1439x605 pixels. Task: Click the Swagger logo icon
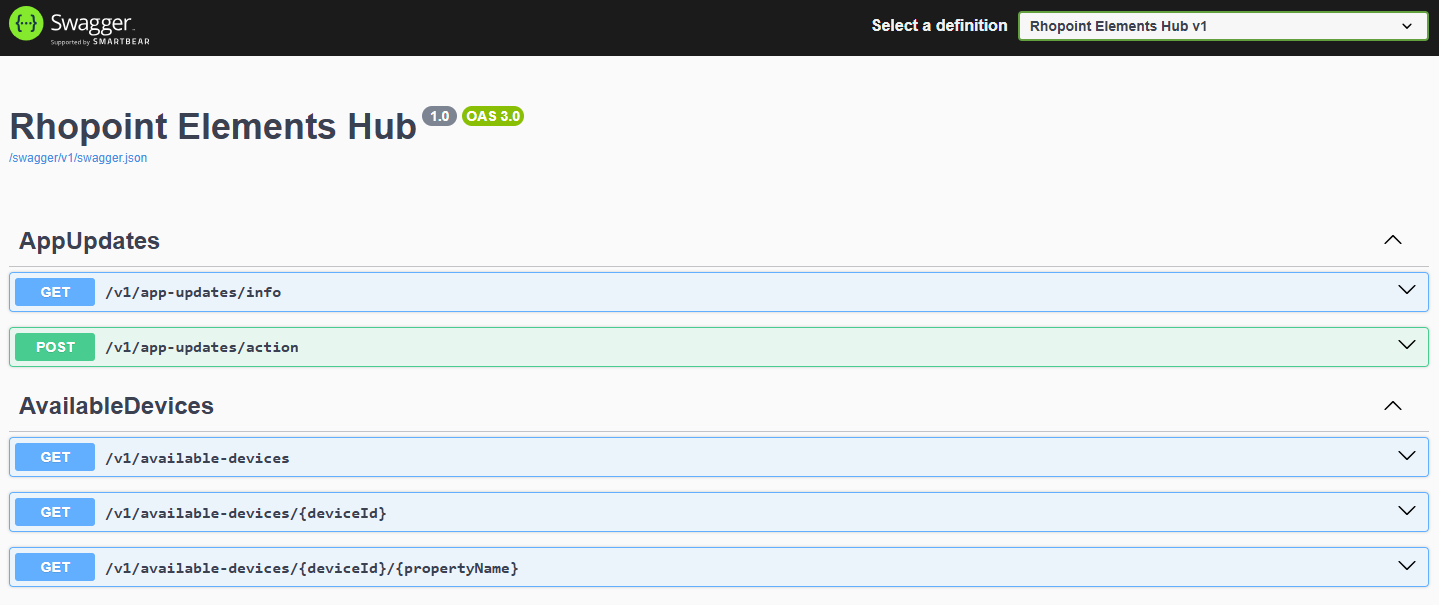point(26,24)
